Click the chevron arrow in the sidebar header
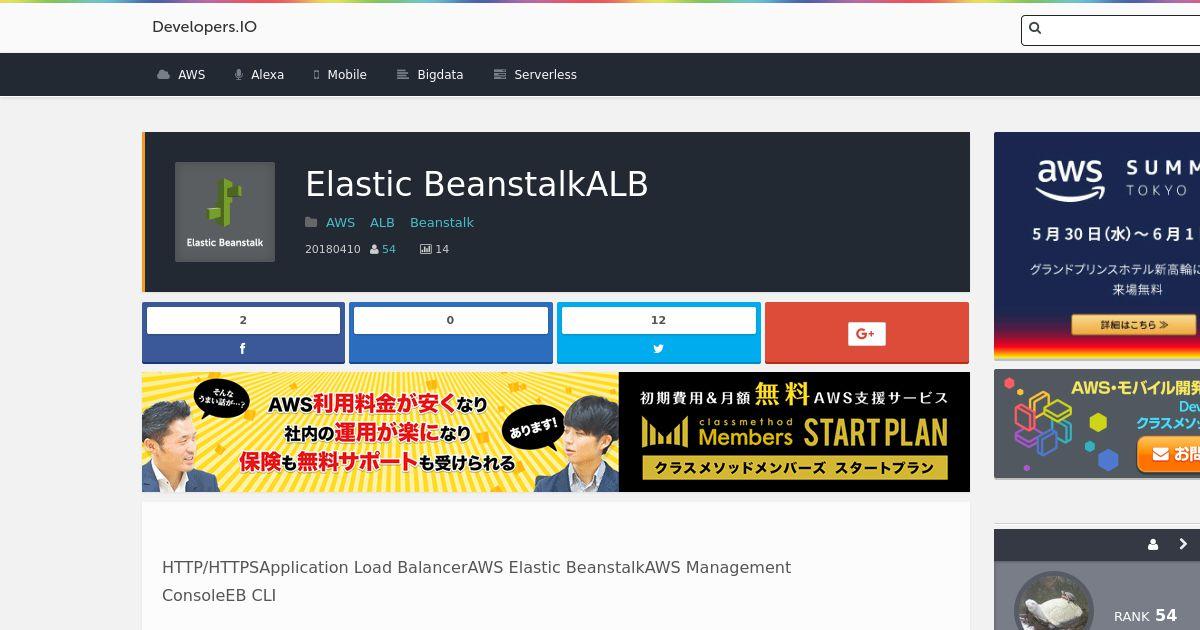This screenshot has width=1200, height=630. [x=1183, y=545]
